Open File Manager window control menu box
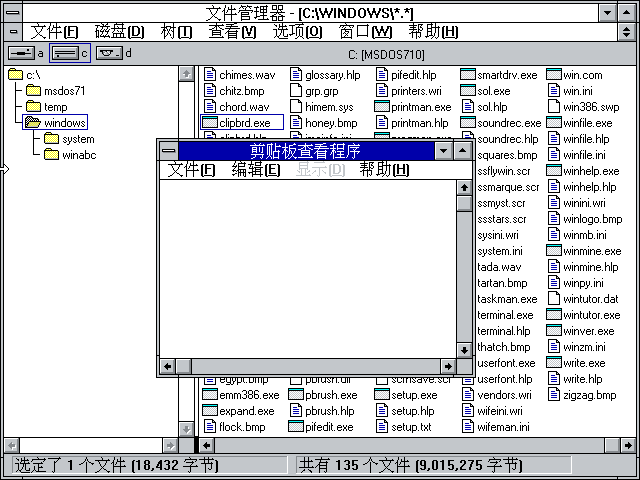 13,13
